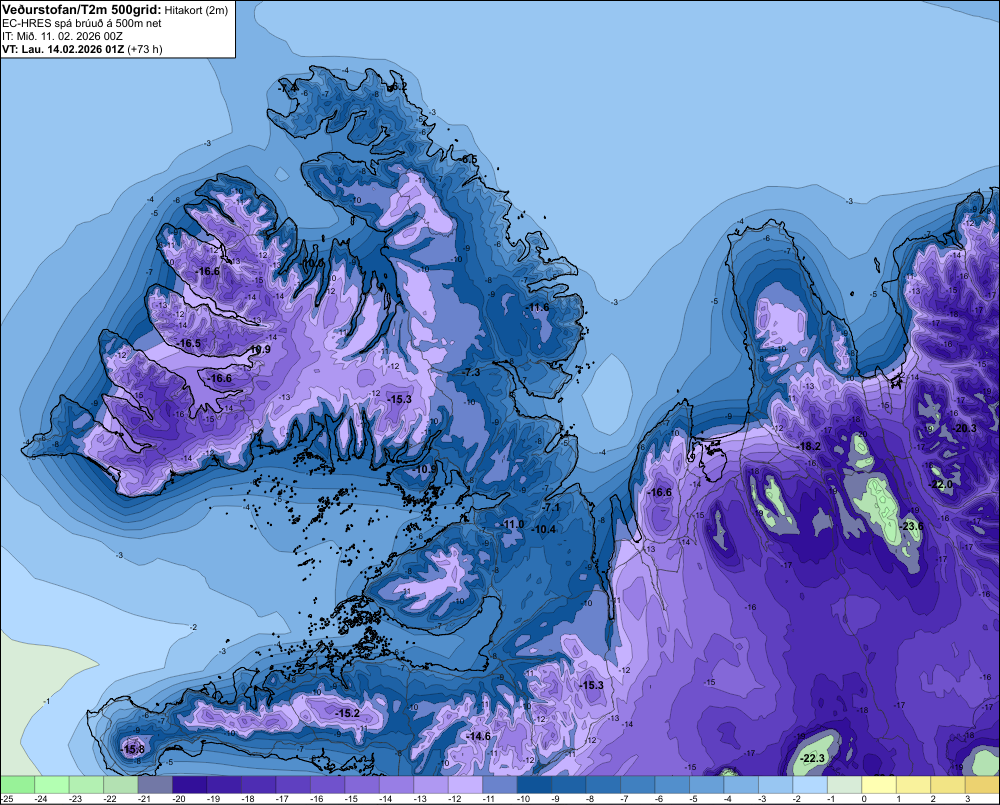Click the initial time 'IT: Mið. 11. 02. 2026 00Z' line
Viewport: 1000px width, 805px height.
tap(62, 36)
